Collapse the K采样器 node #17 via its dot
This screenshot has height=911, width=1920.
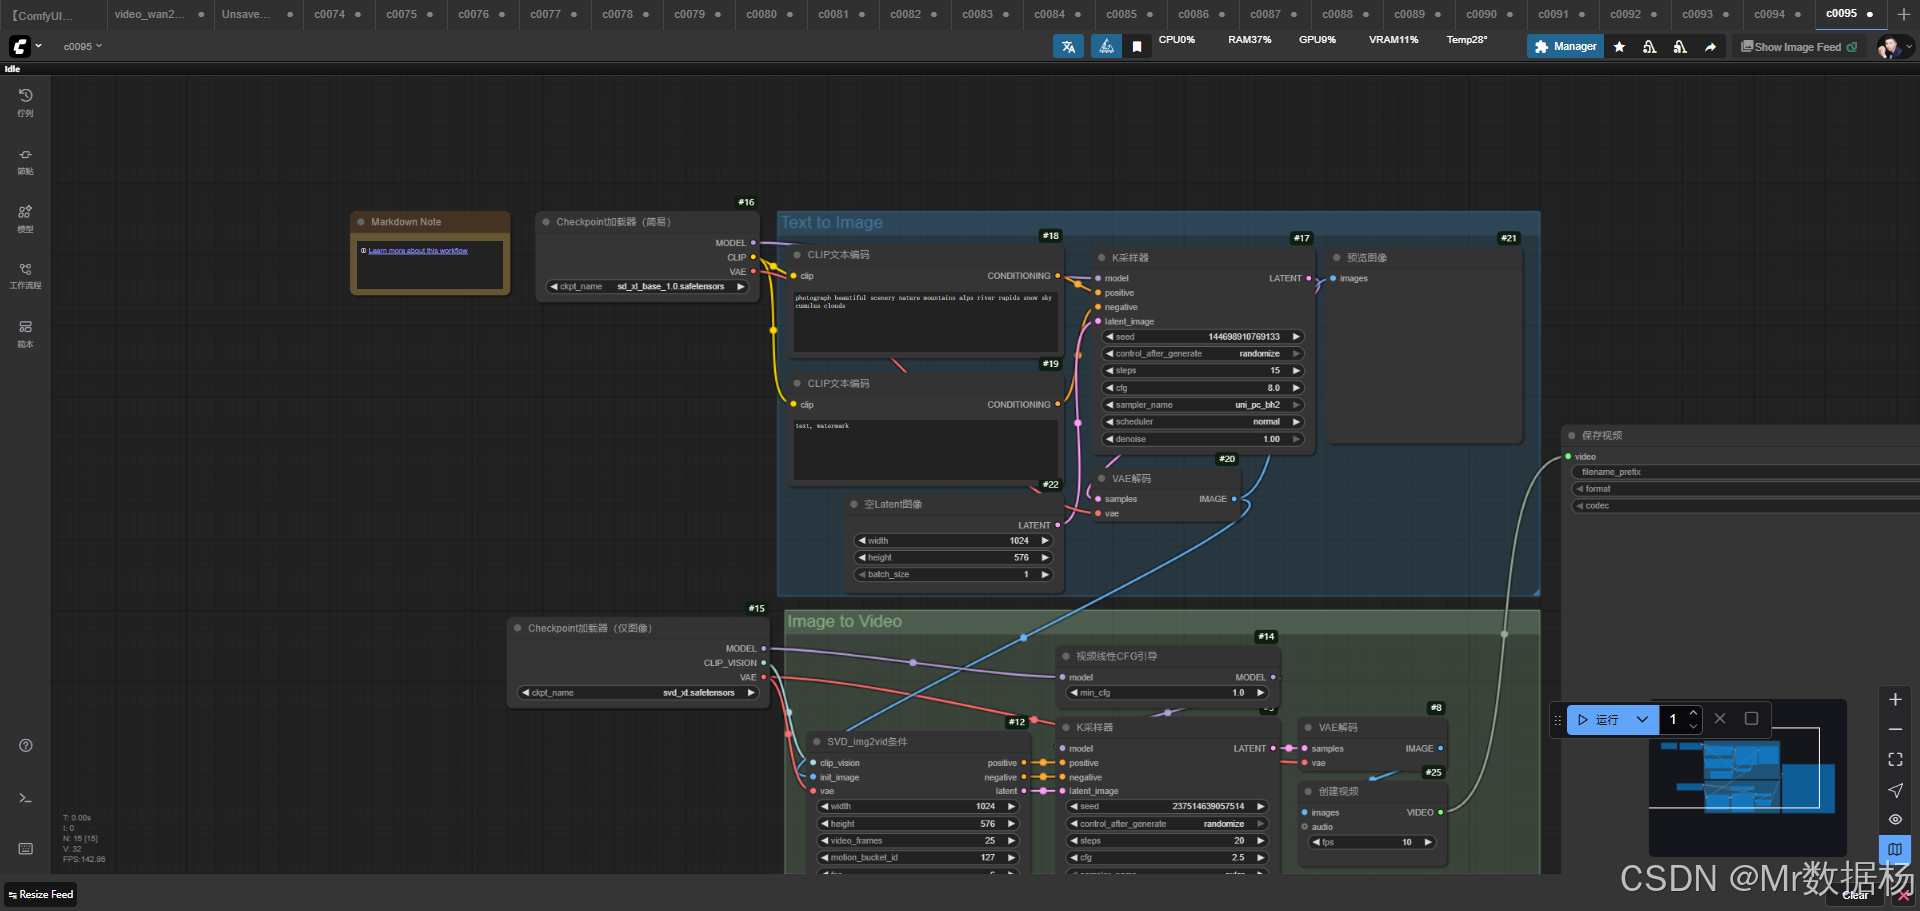tap(1102, 258)
